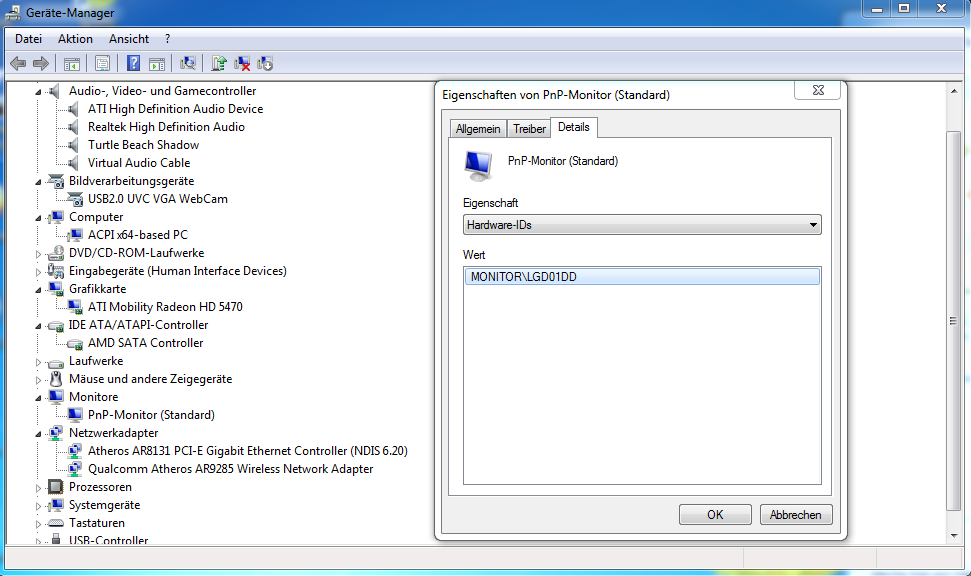971x576 pixels.
Task: Toggle the console tree pane toolbar icon
Action: tap(72, 63)
